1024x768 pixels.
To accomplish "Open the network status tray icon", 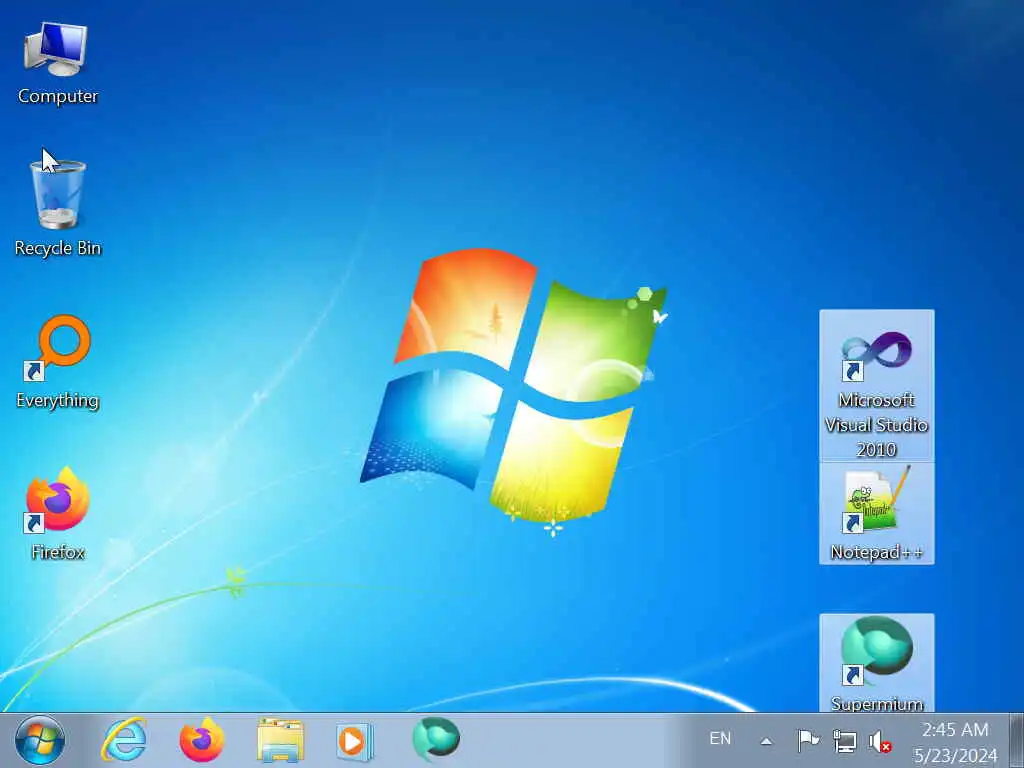I will coord(844,741).
